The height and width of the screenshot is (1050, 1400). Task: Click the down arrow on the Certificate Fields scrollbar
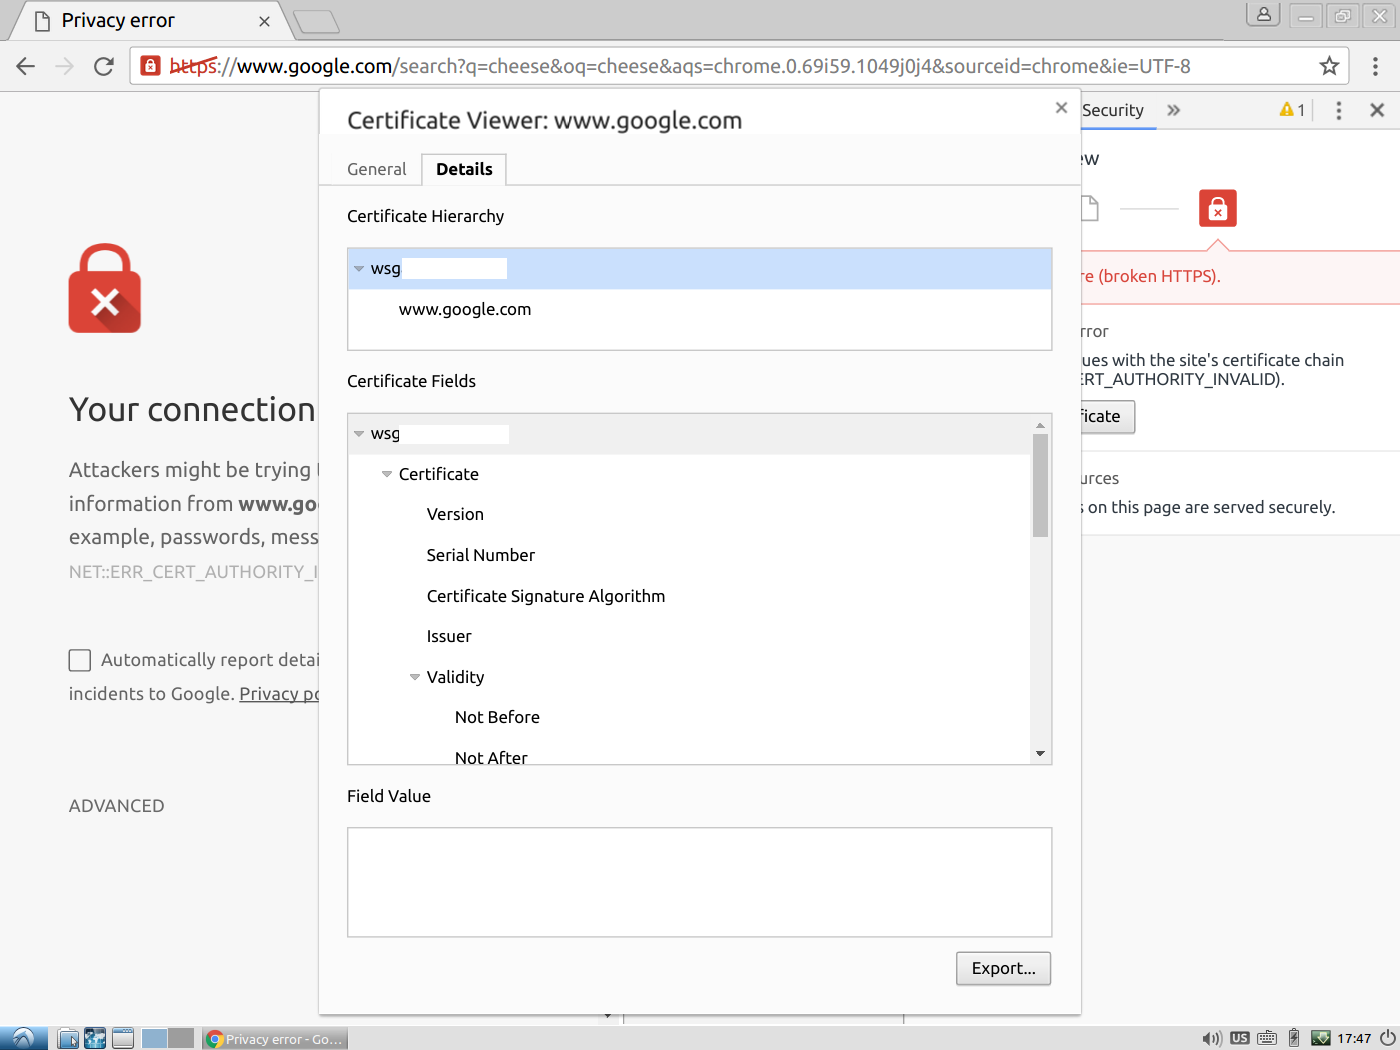[1040, 753]
